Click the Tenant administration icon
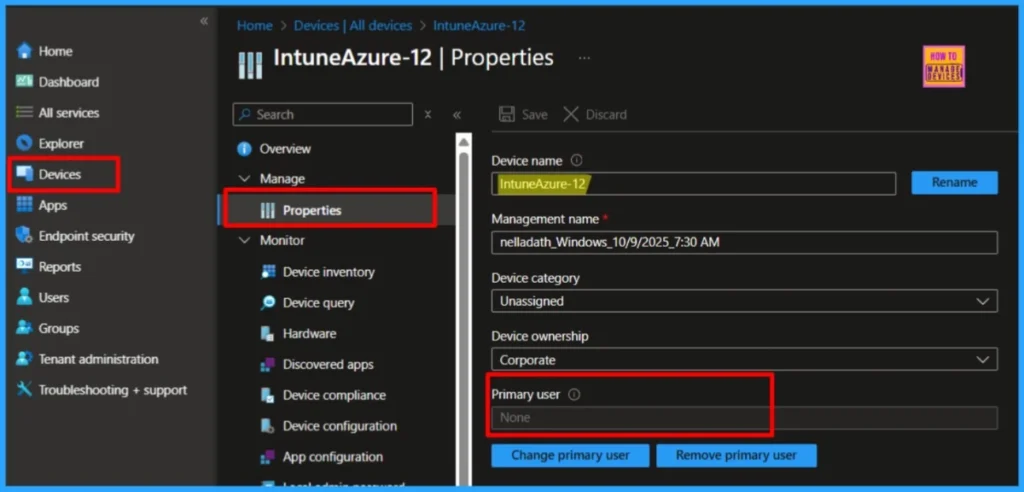The height and width of the screenshot is (492, 1024). pyautogui.click(x=24, y=358)
